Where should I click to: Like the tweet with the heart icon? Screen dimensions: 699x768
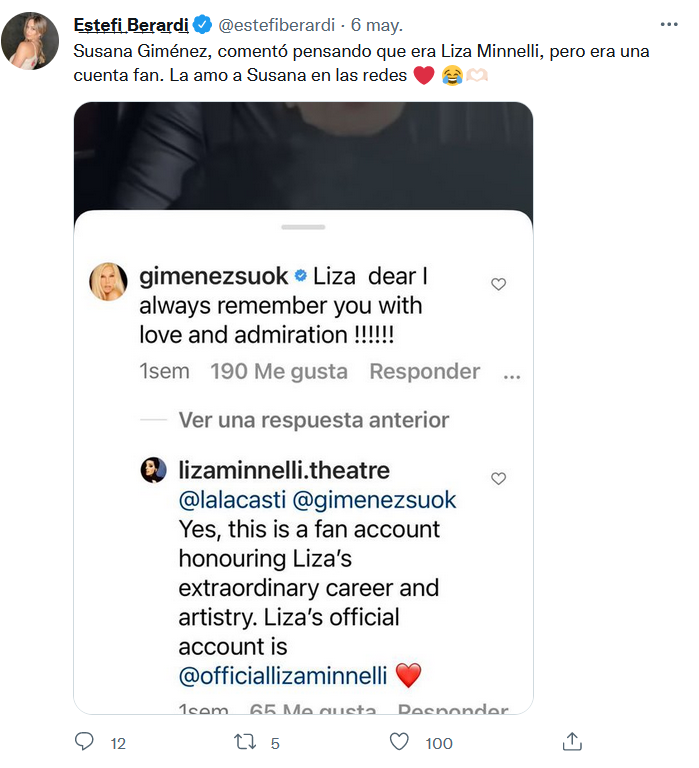coord(399,742)
